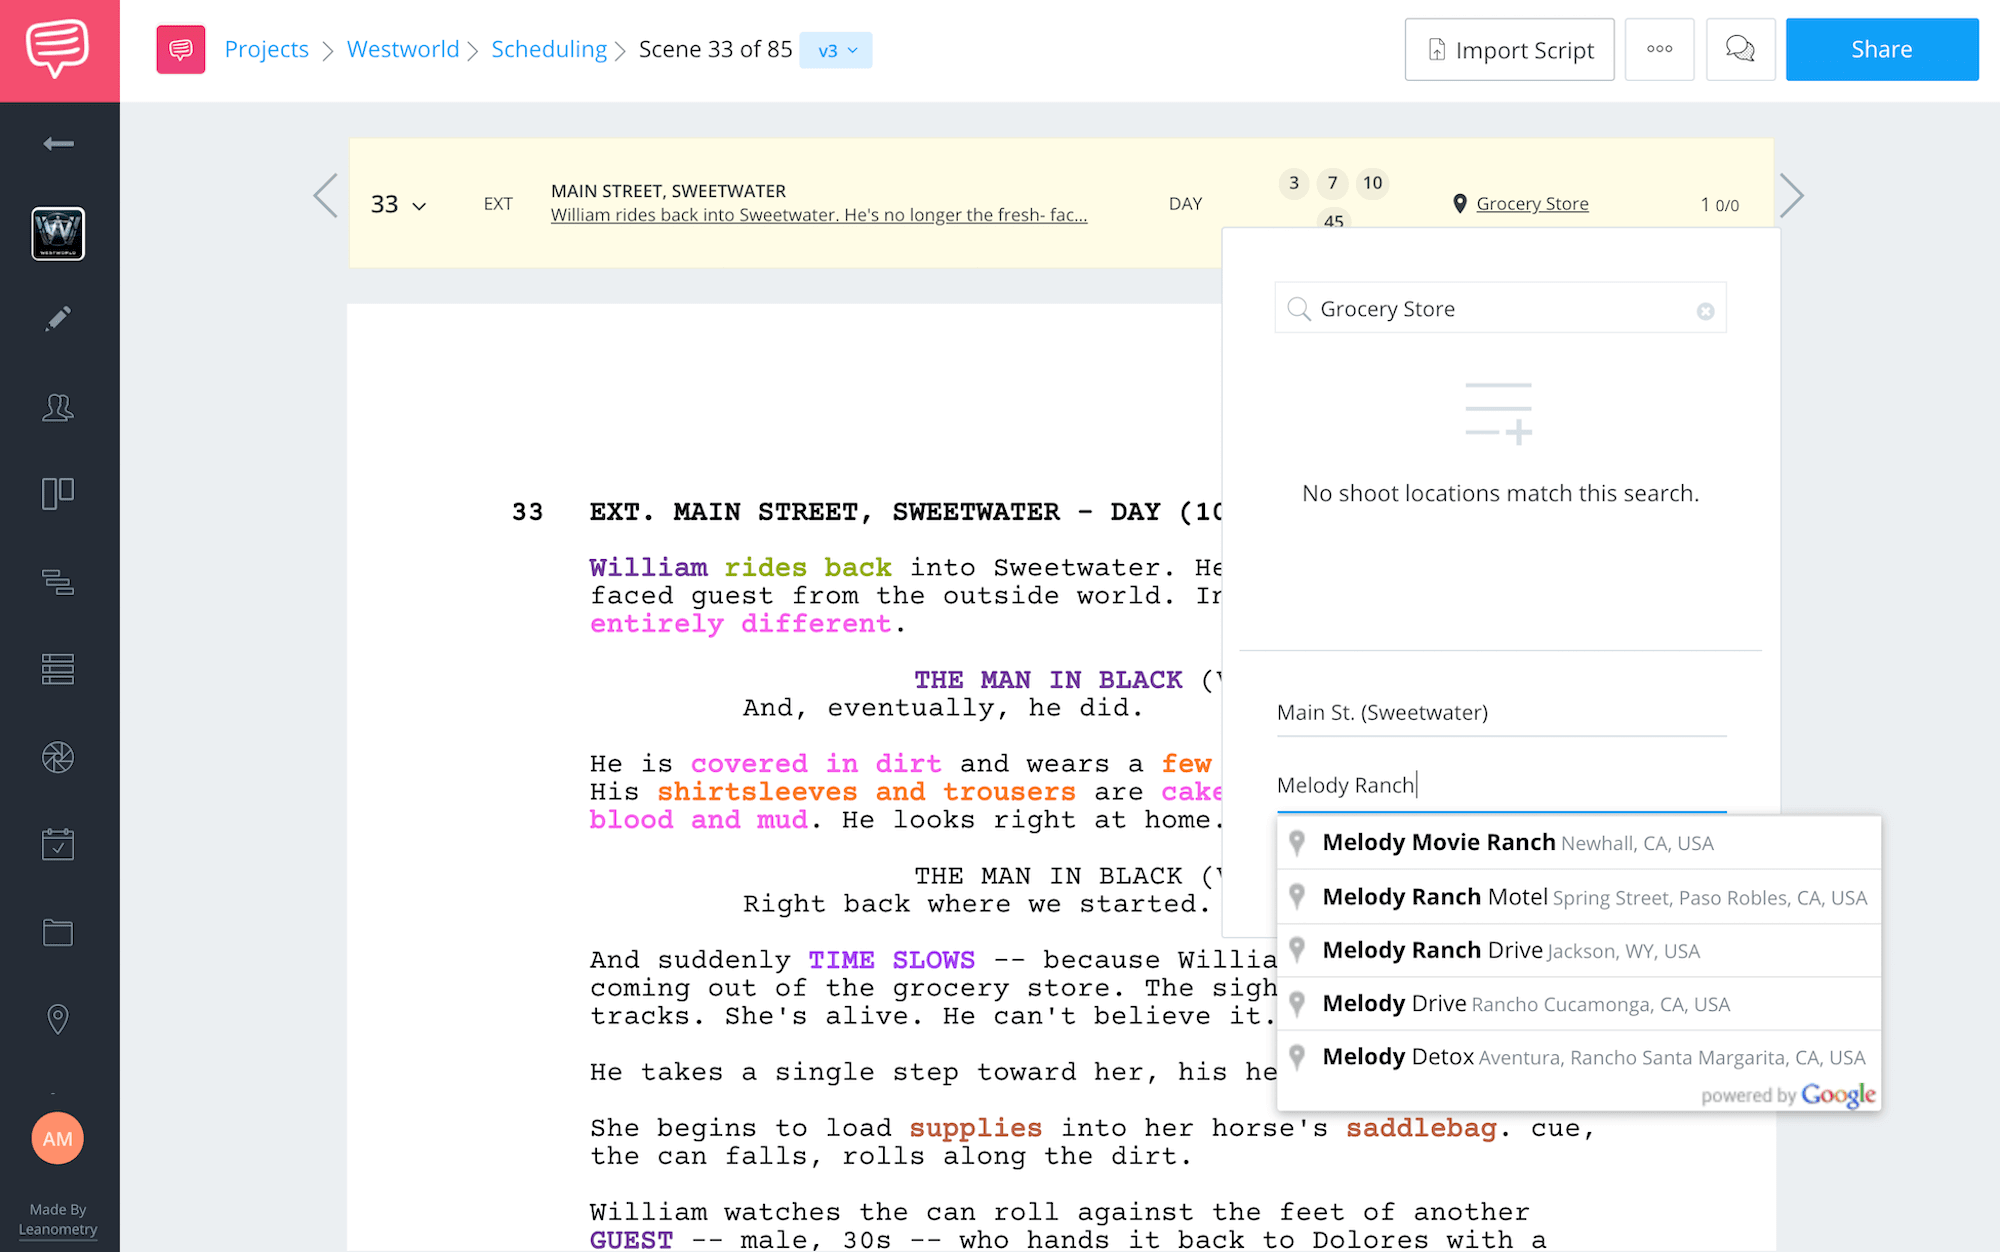This screenshot has width=2000, height=1252.
Task: Open the cast and crew people icon
Action: [x=58, y=407]
